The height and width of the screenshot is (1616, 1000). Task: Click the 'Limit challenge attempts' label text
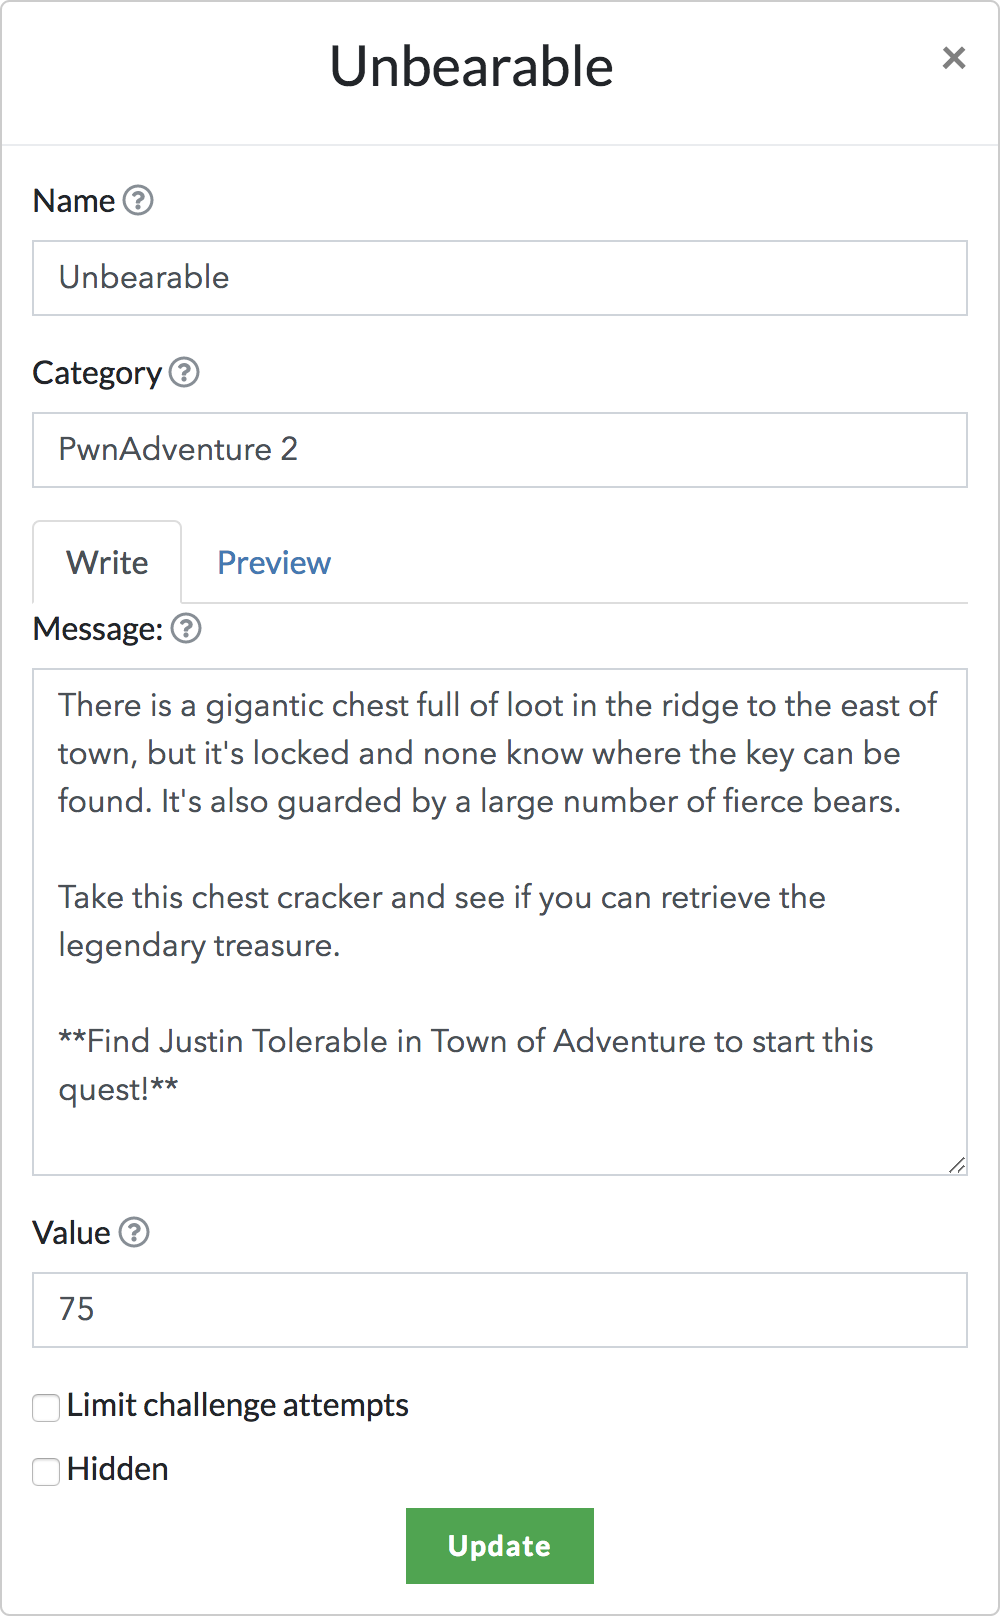coord(237,1406)
